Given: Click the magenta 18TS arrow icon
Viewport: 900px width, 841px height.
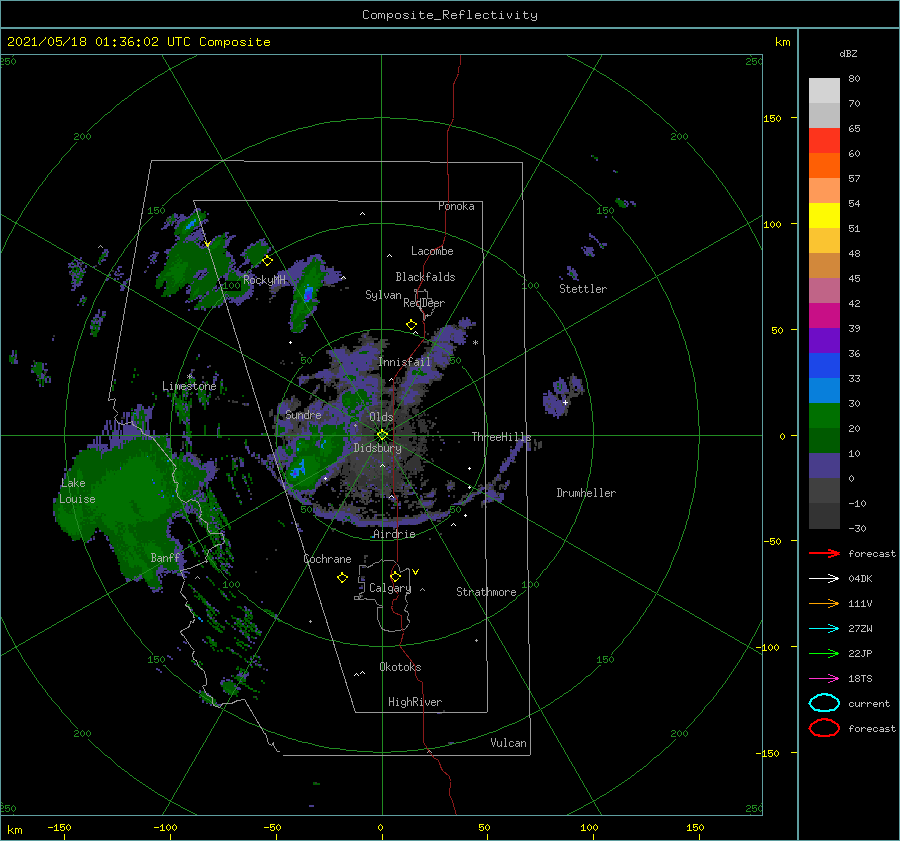Looking at the screenshot, I should click(824, 679).
